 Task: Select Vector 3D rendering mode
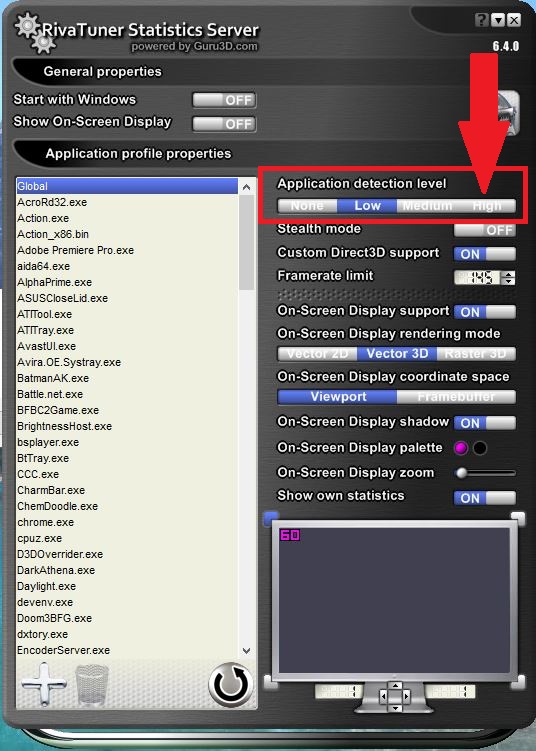pos(397,354)
